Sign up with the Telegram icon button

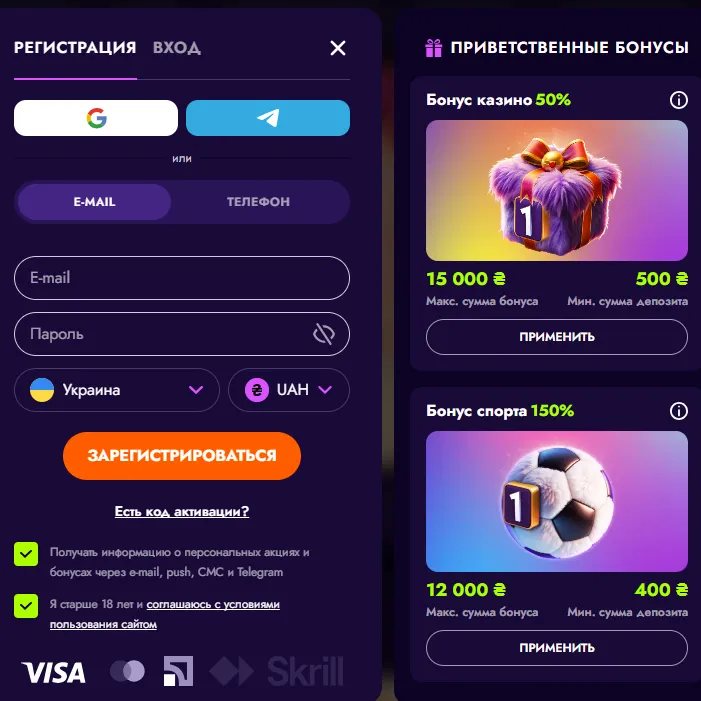268,118
